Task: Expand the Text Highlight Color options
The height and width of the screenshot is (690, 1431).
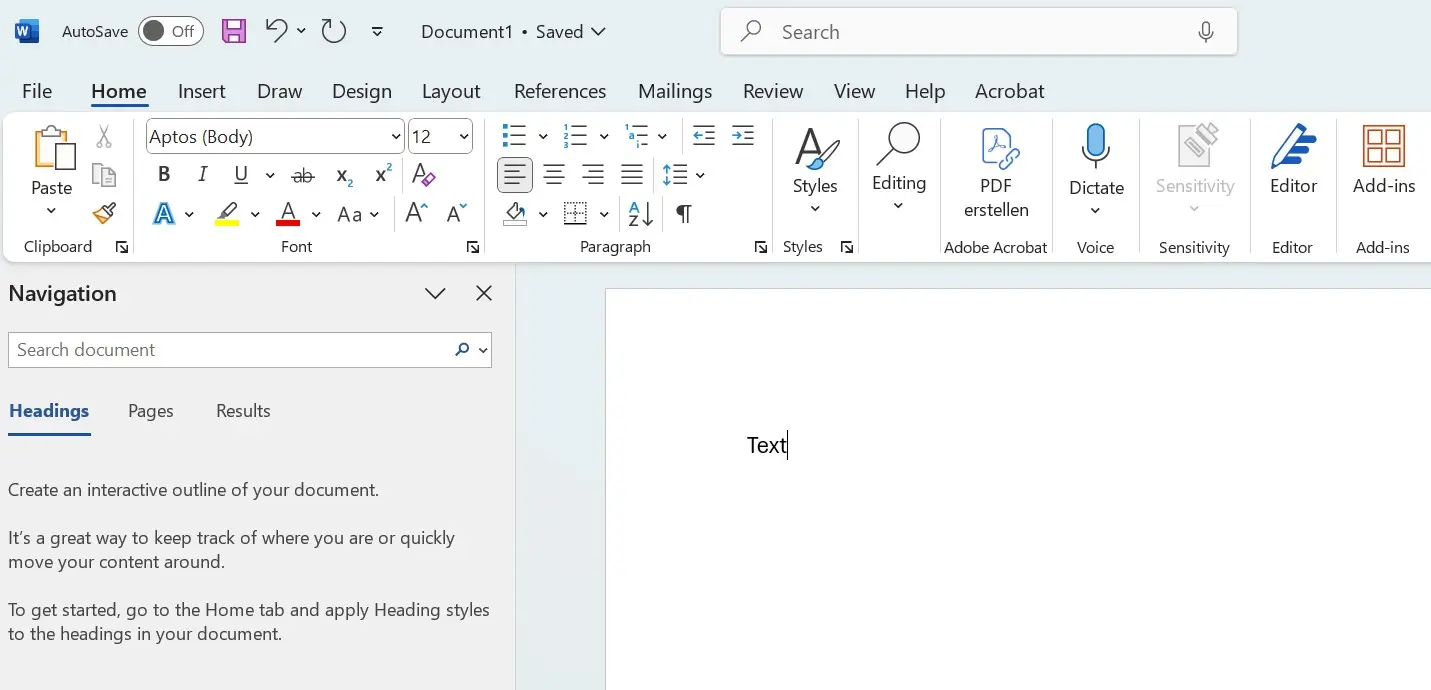Action: (255, 214)
